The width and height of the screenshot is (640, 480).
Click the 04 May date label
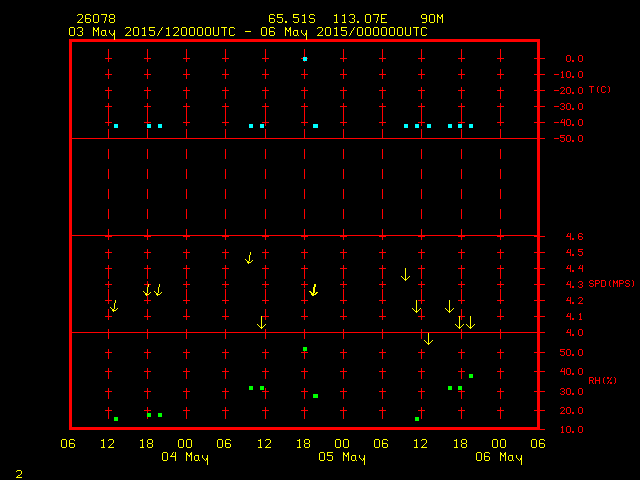click(185, 458)
